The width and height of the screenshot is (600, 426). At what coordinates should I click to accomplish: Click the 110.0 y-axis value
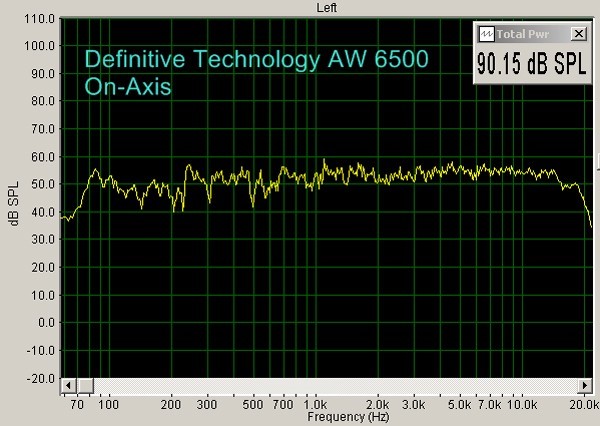40,18
